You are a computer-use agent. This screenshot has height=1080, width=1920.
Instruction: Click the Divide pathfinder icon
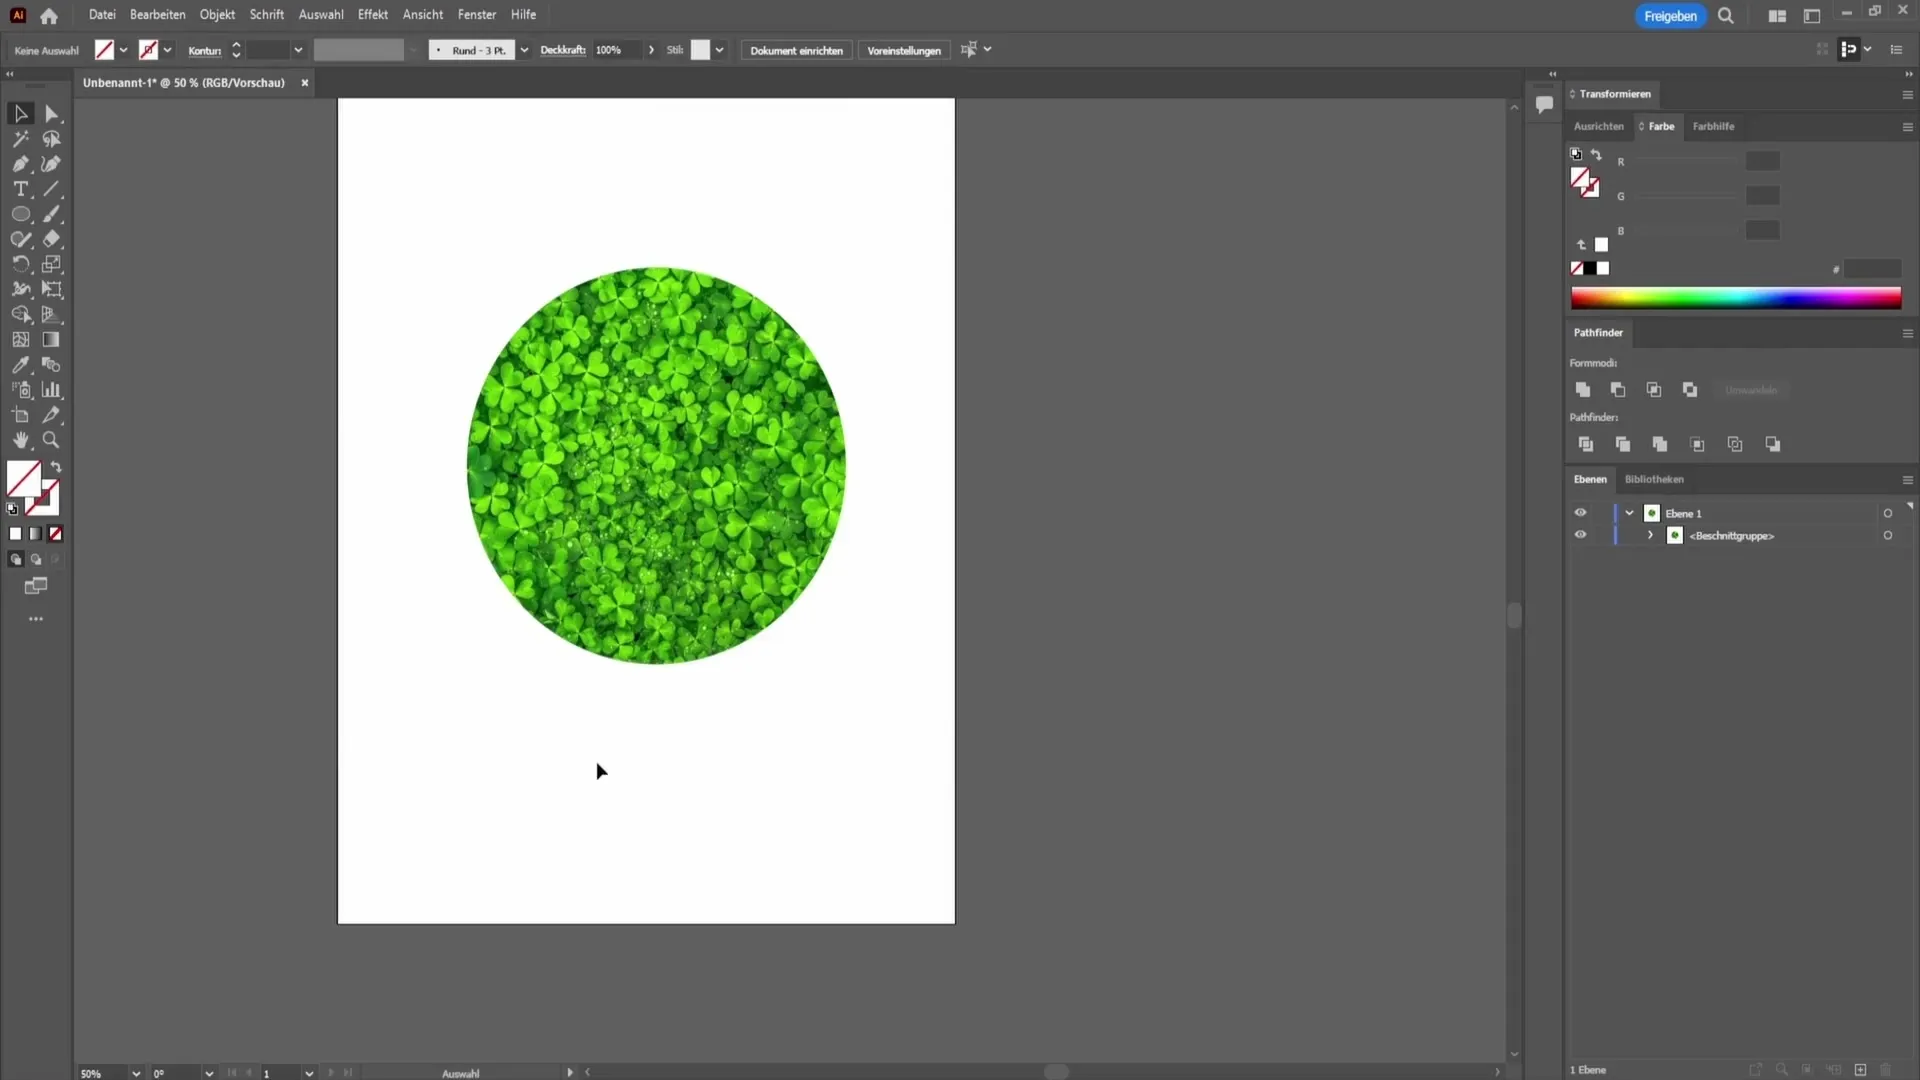[x=1586, y=444]
